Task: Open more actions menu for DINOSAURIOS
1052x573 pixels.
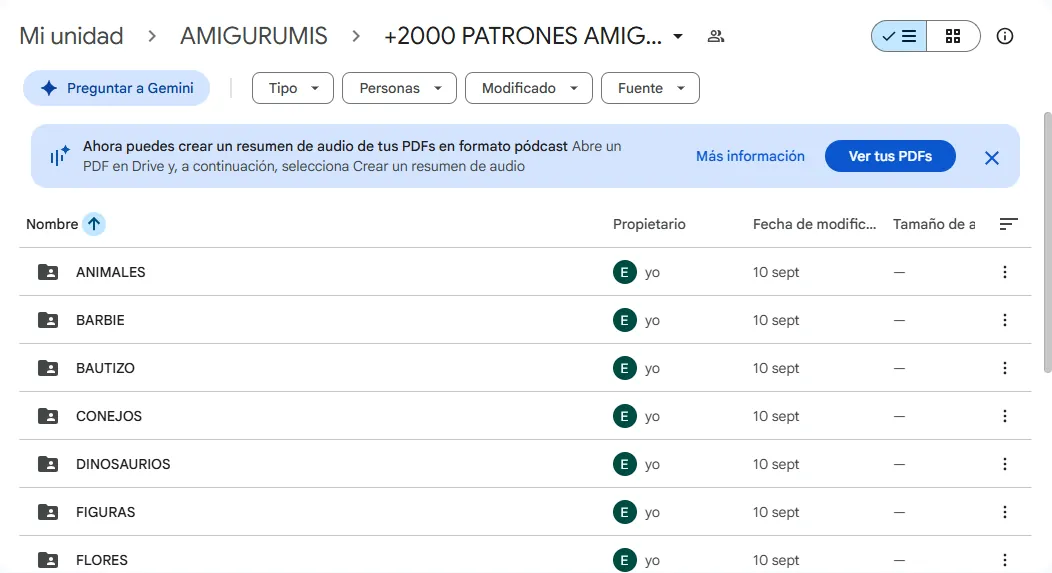Action: pyautogui.click(x=1004, y=464)
